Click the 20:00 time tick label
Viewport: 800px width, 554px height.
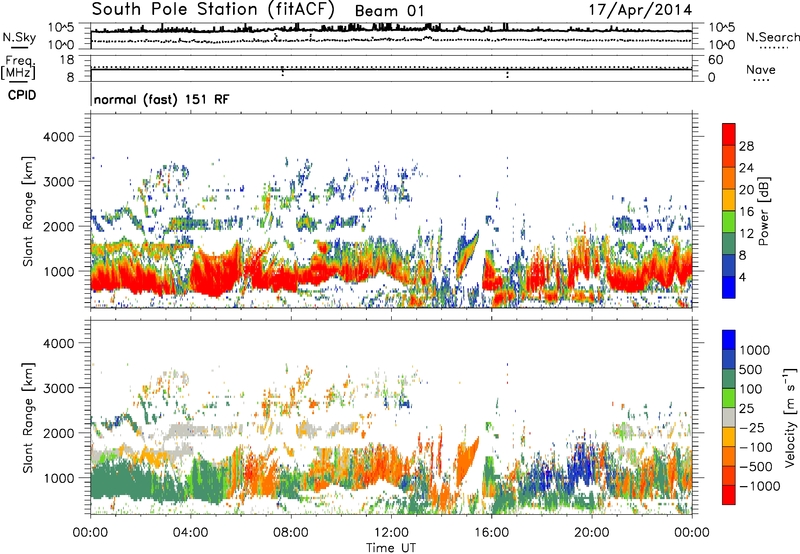pos(592,533)
